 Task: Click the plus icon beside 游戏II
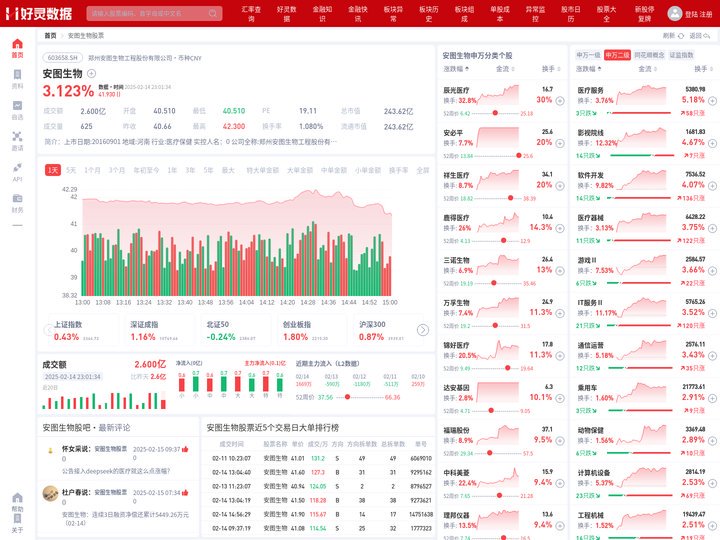pyautogui.click(x=712, y=271)
